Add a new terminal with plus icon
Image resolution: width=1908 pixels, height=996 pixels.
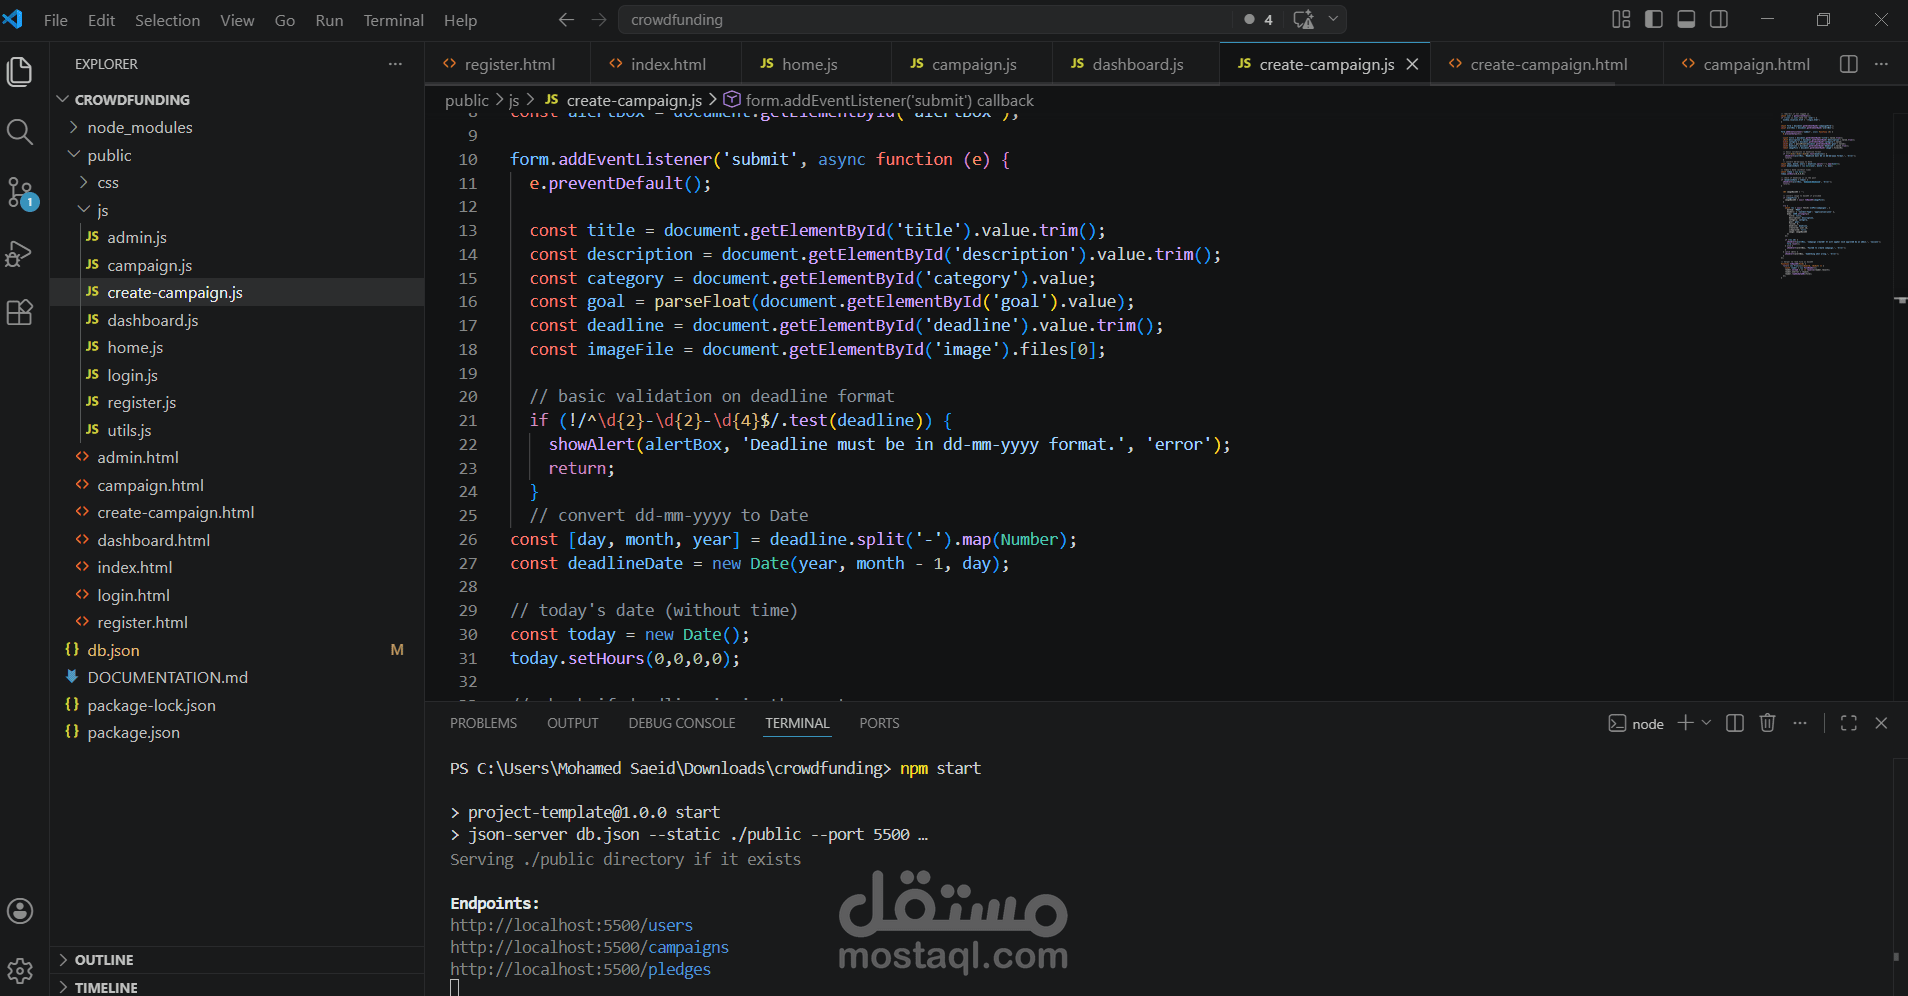tap(1685, 723)
